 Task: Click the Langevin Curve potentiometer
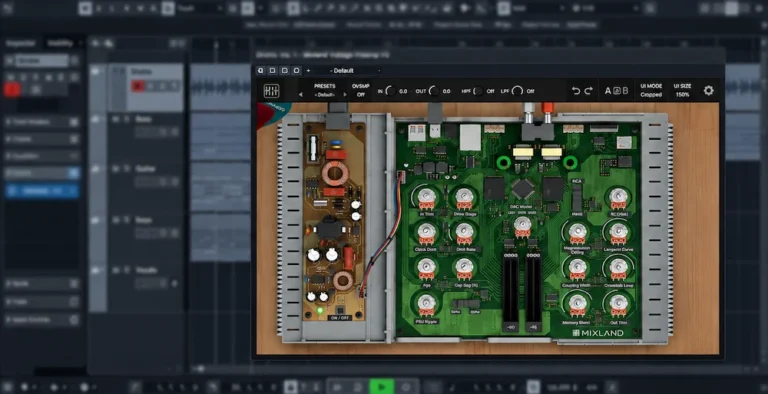(x=618, y=231)
